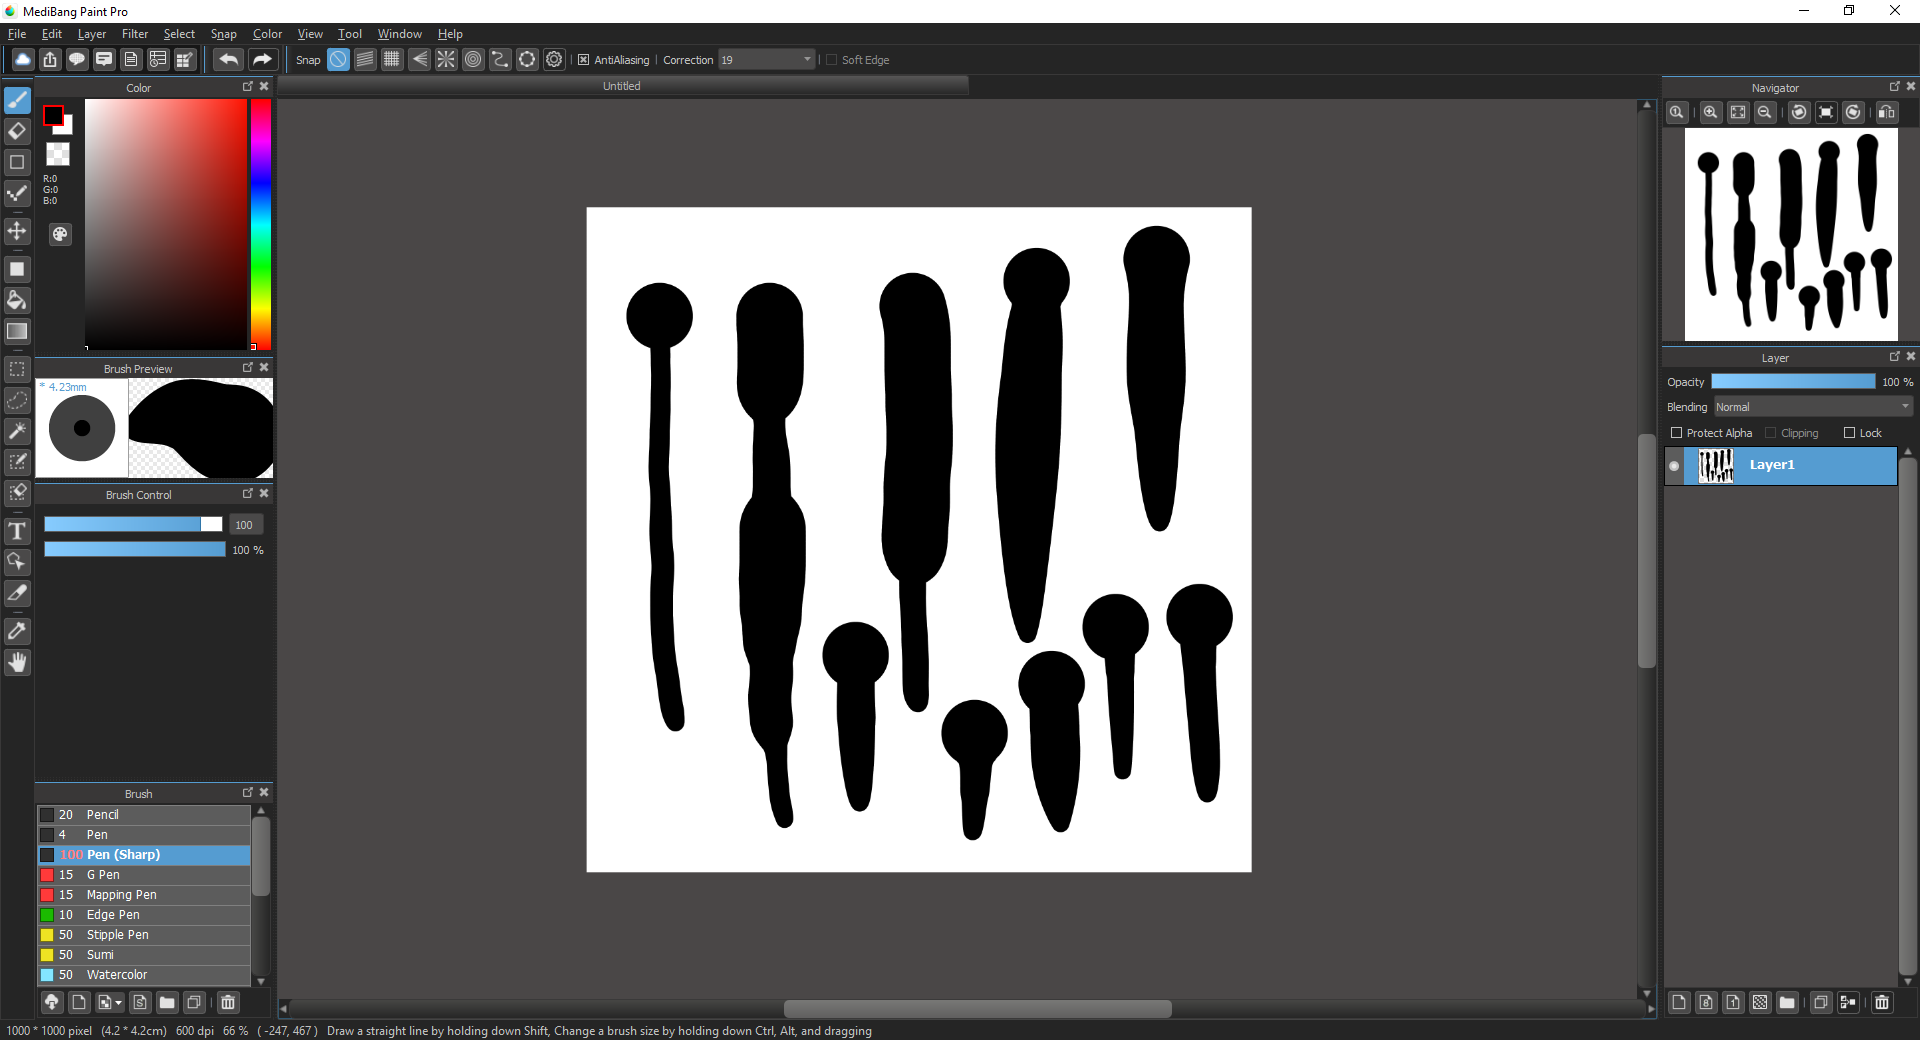Click the Redo arrow in toolbar

tap(262, 60)
